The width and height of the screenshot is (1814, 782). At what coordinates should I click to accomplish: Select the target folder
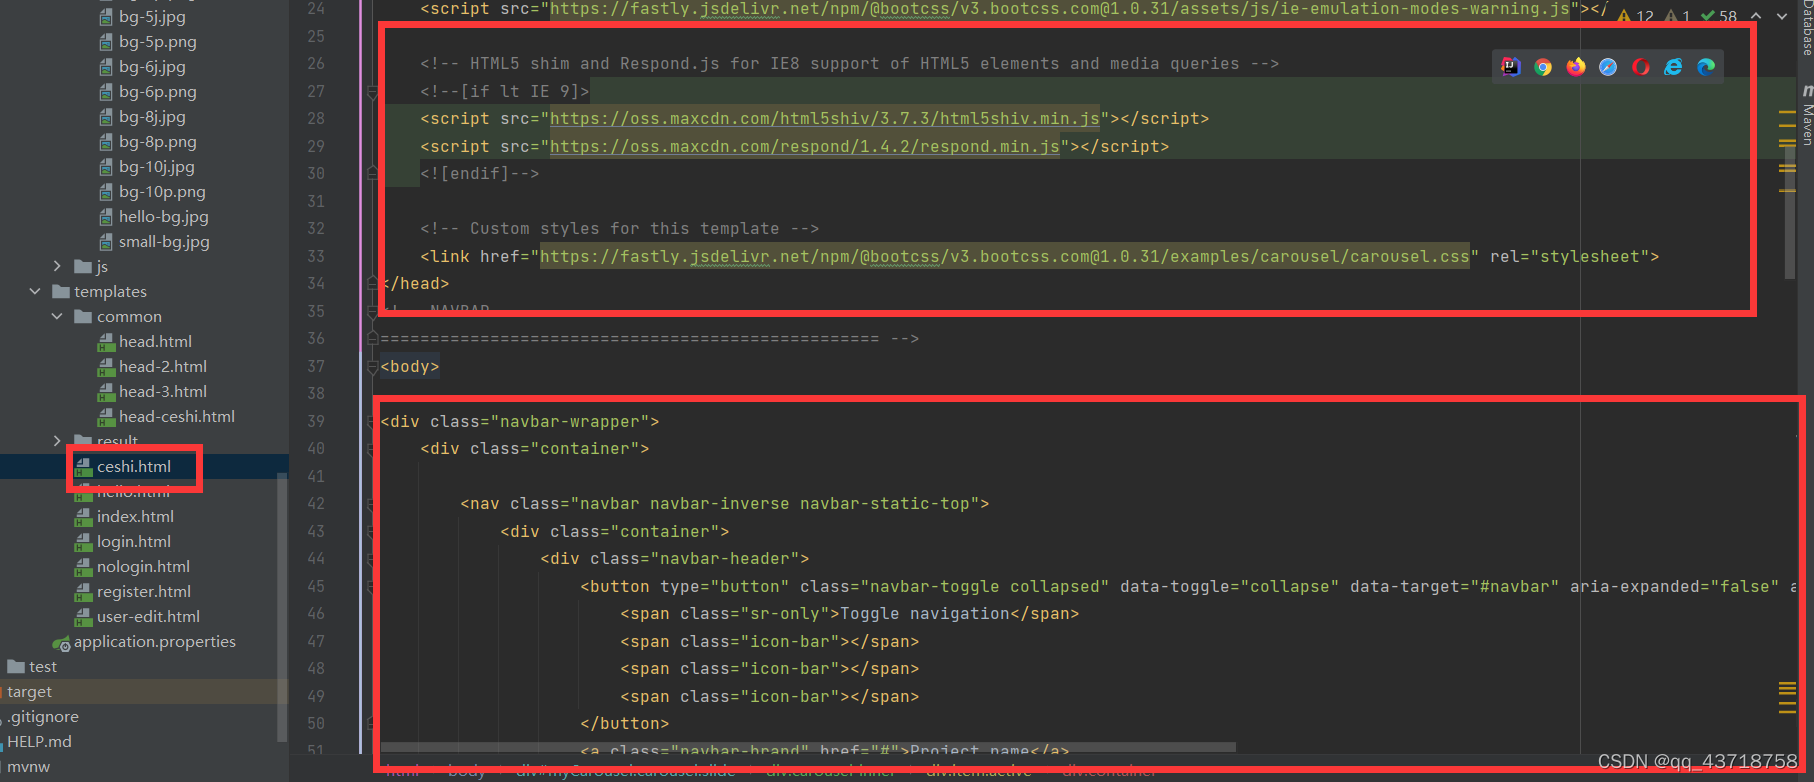30,692
